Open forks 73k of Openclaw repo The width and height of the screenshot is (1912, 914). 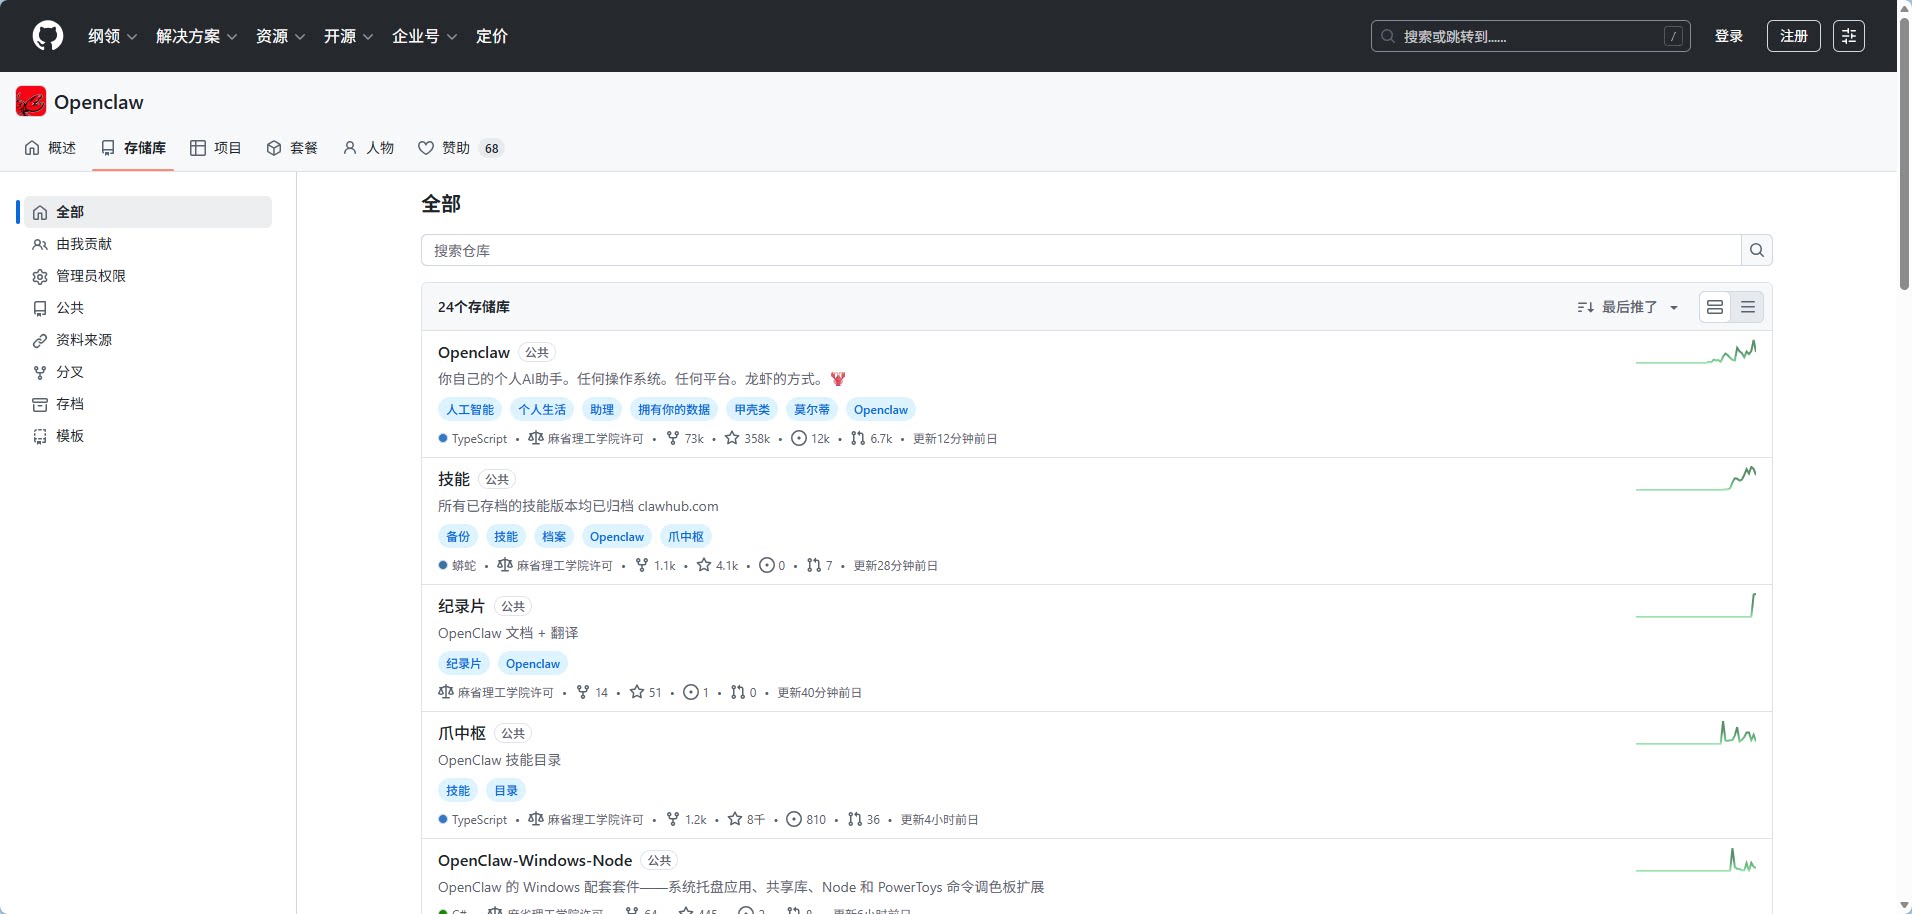pos(685,438)
